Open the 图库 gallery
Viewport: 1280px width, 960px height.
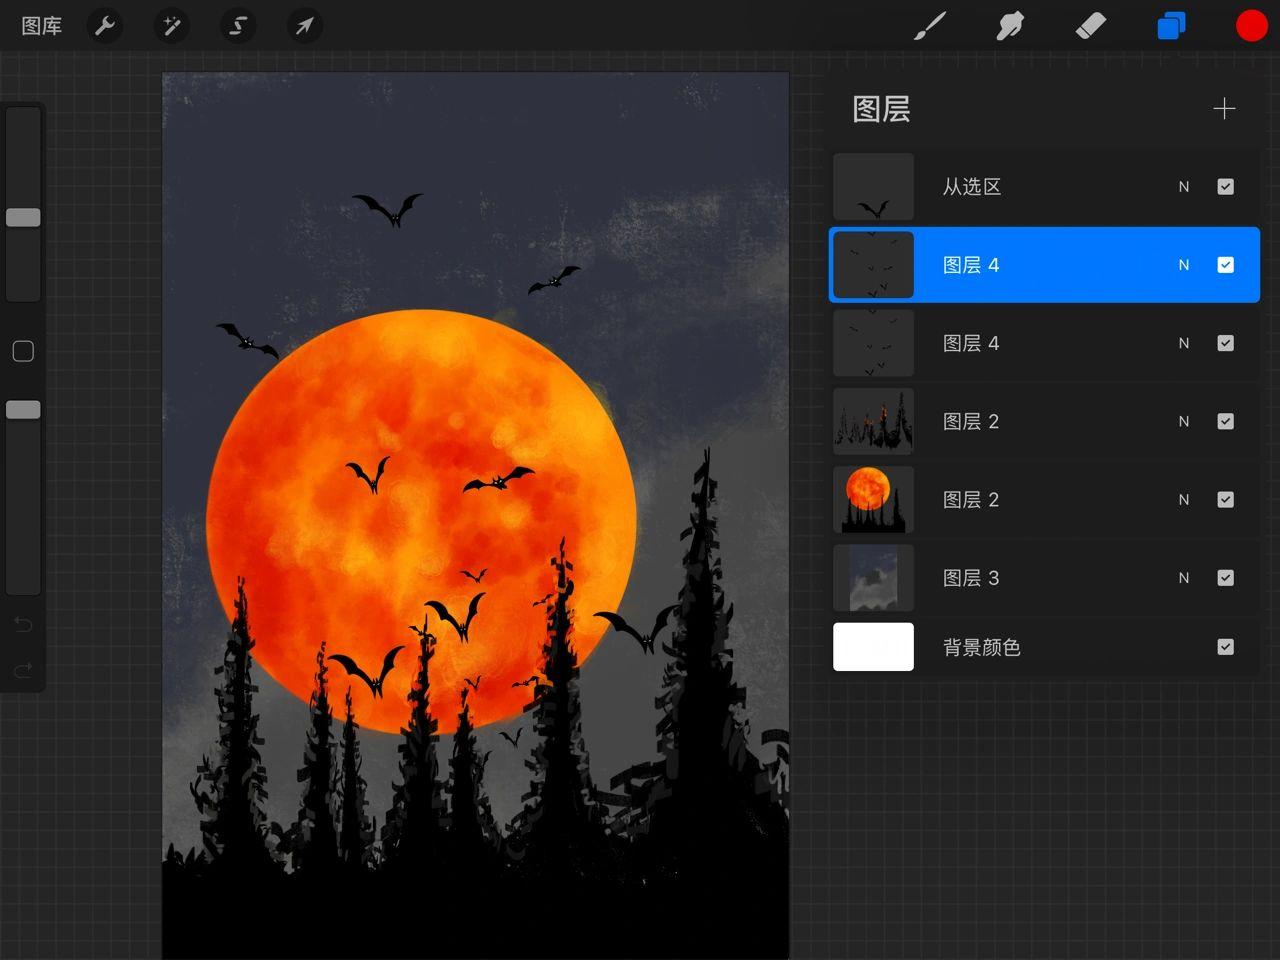[41, 26]
